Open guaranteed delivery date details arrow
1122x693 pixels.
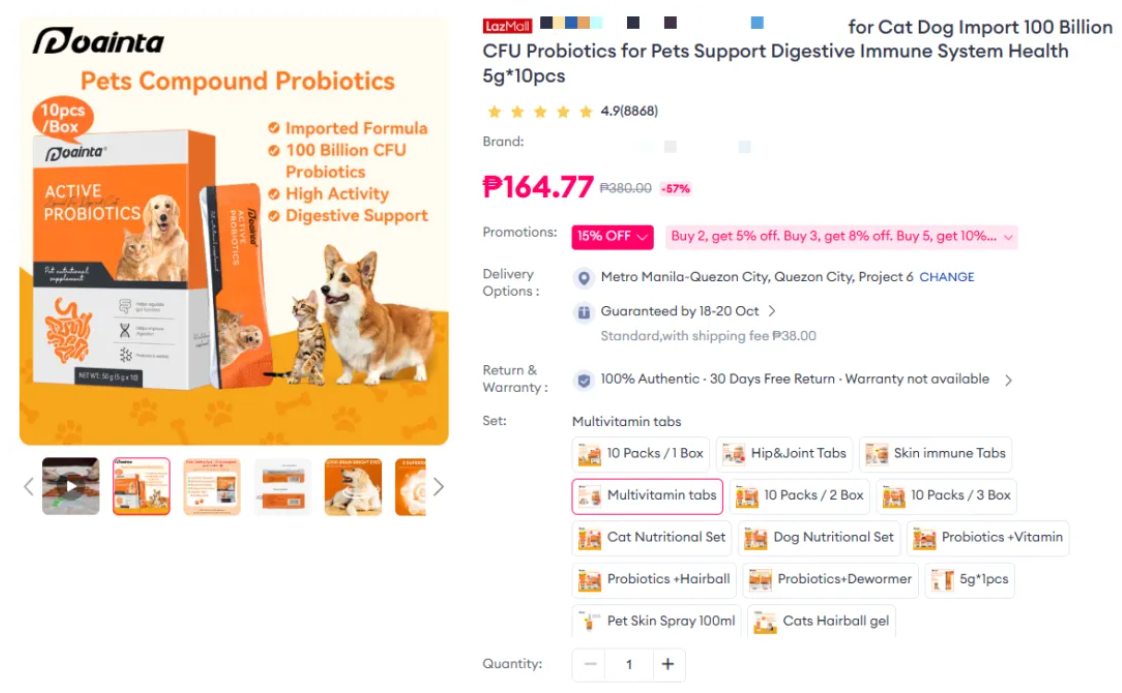tap(772, 311)
